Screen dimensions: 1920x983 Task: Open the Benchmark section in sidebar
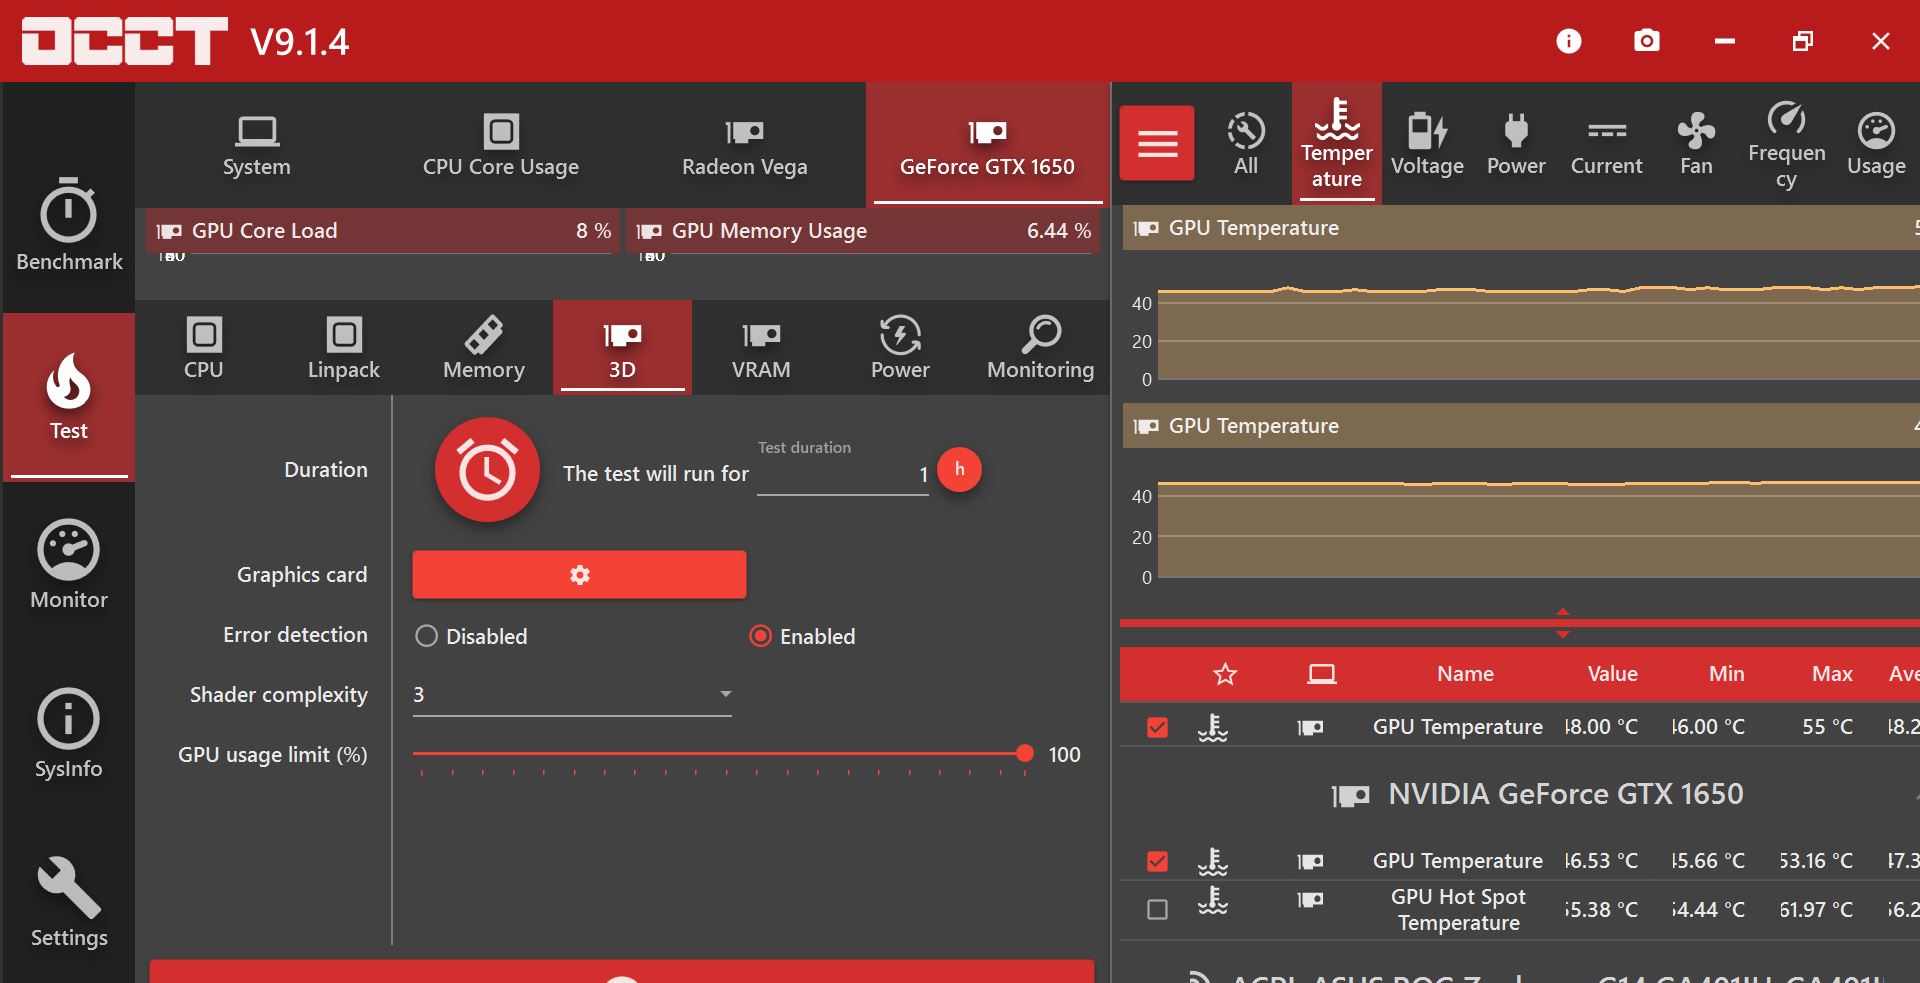coord(68,225)
